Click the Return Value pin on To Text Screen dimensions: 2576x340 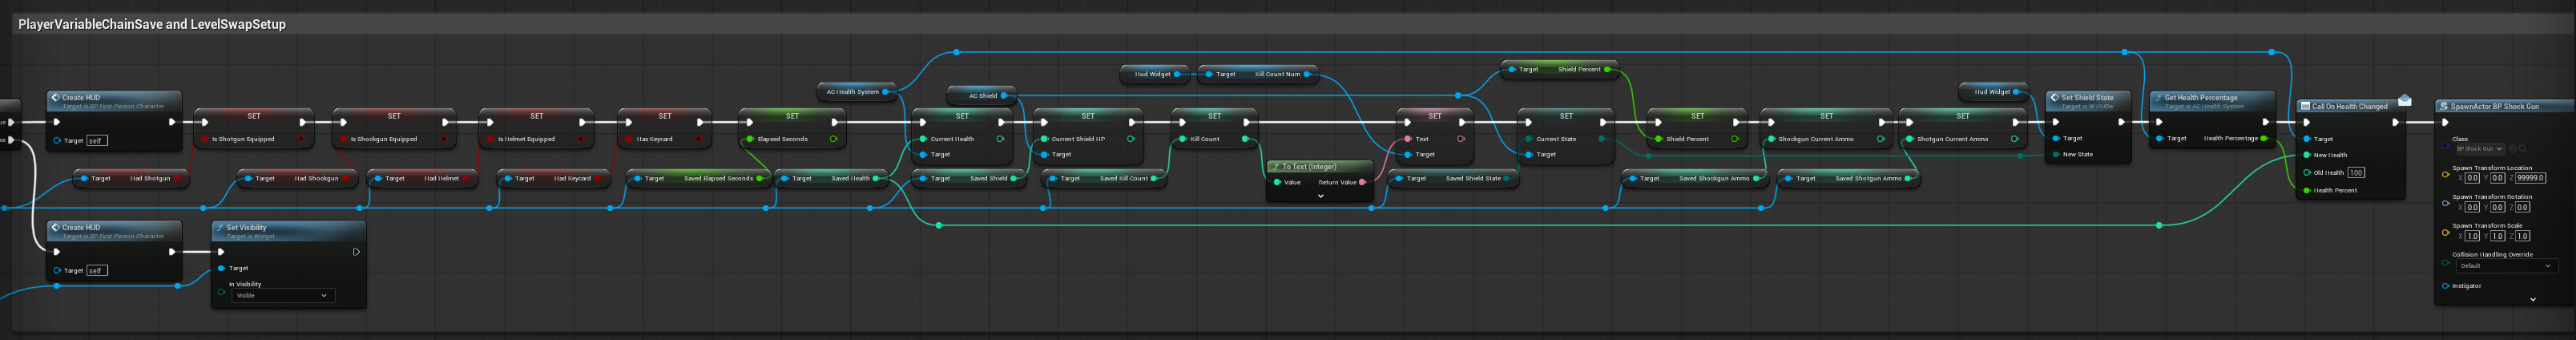(1362, 182)
